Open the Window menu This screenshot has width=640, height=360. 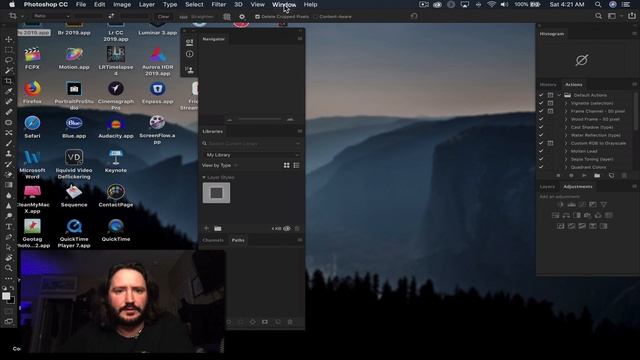(x=284, y=4)
